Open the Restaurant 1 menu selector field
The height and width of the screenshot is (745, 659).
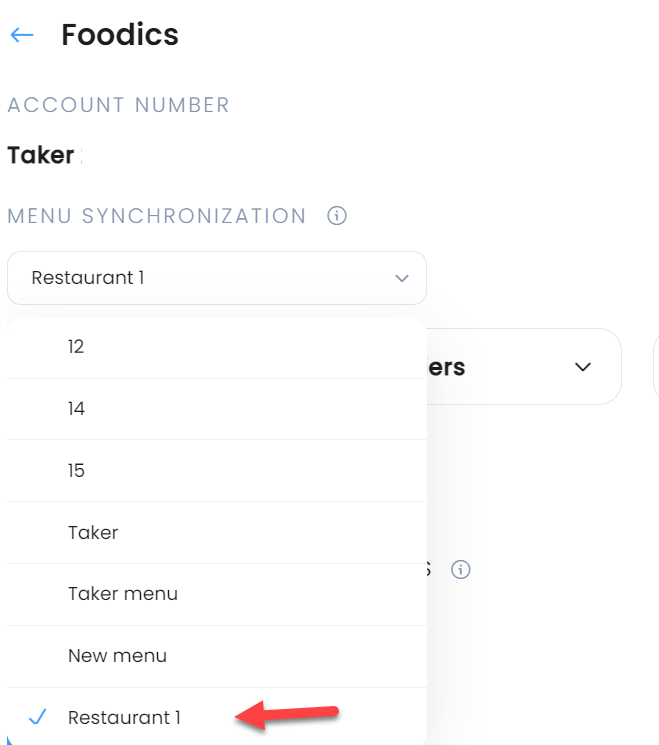(217, 278)
